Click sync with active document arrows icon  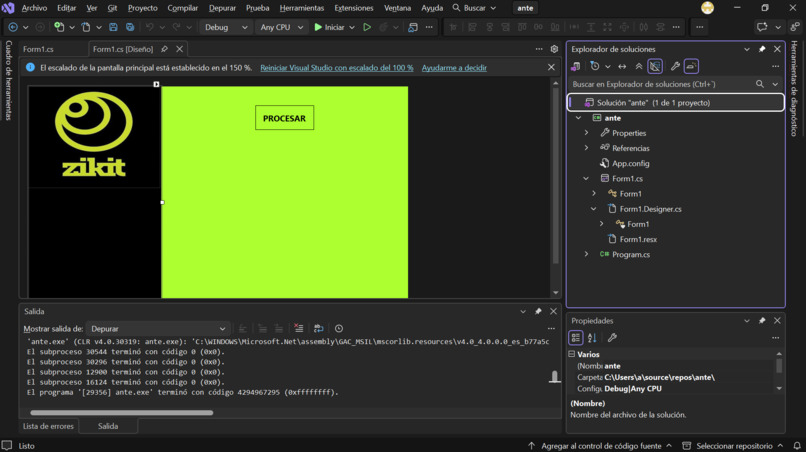(622, 66)
